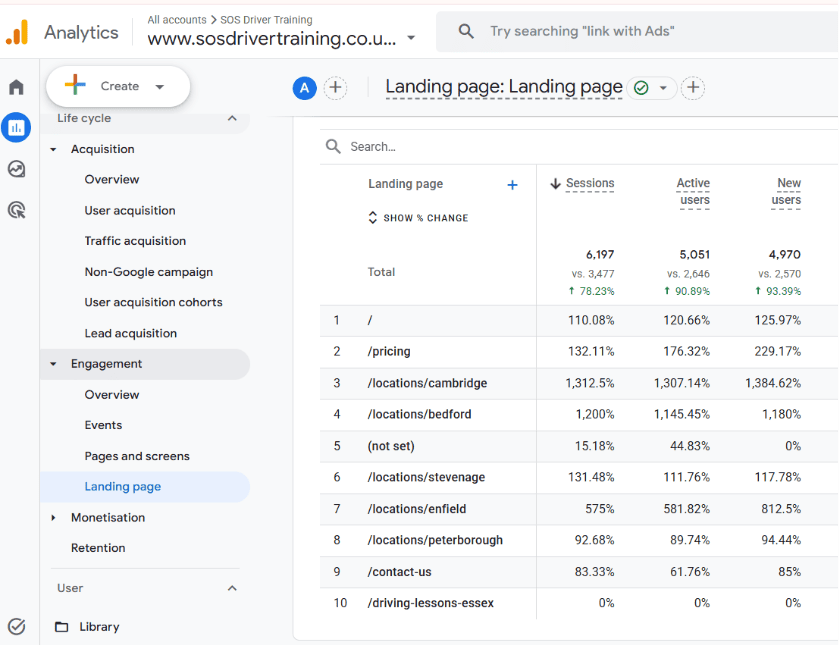Viewport: 840px width, 645px height.
Task: Open the Explore icon in sidebar
Action: (17, 169)
